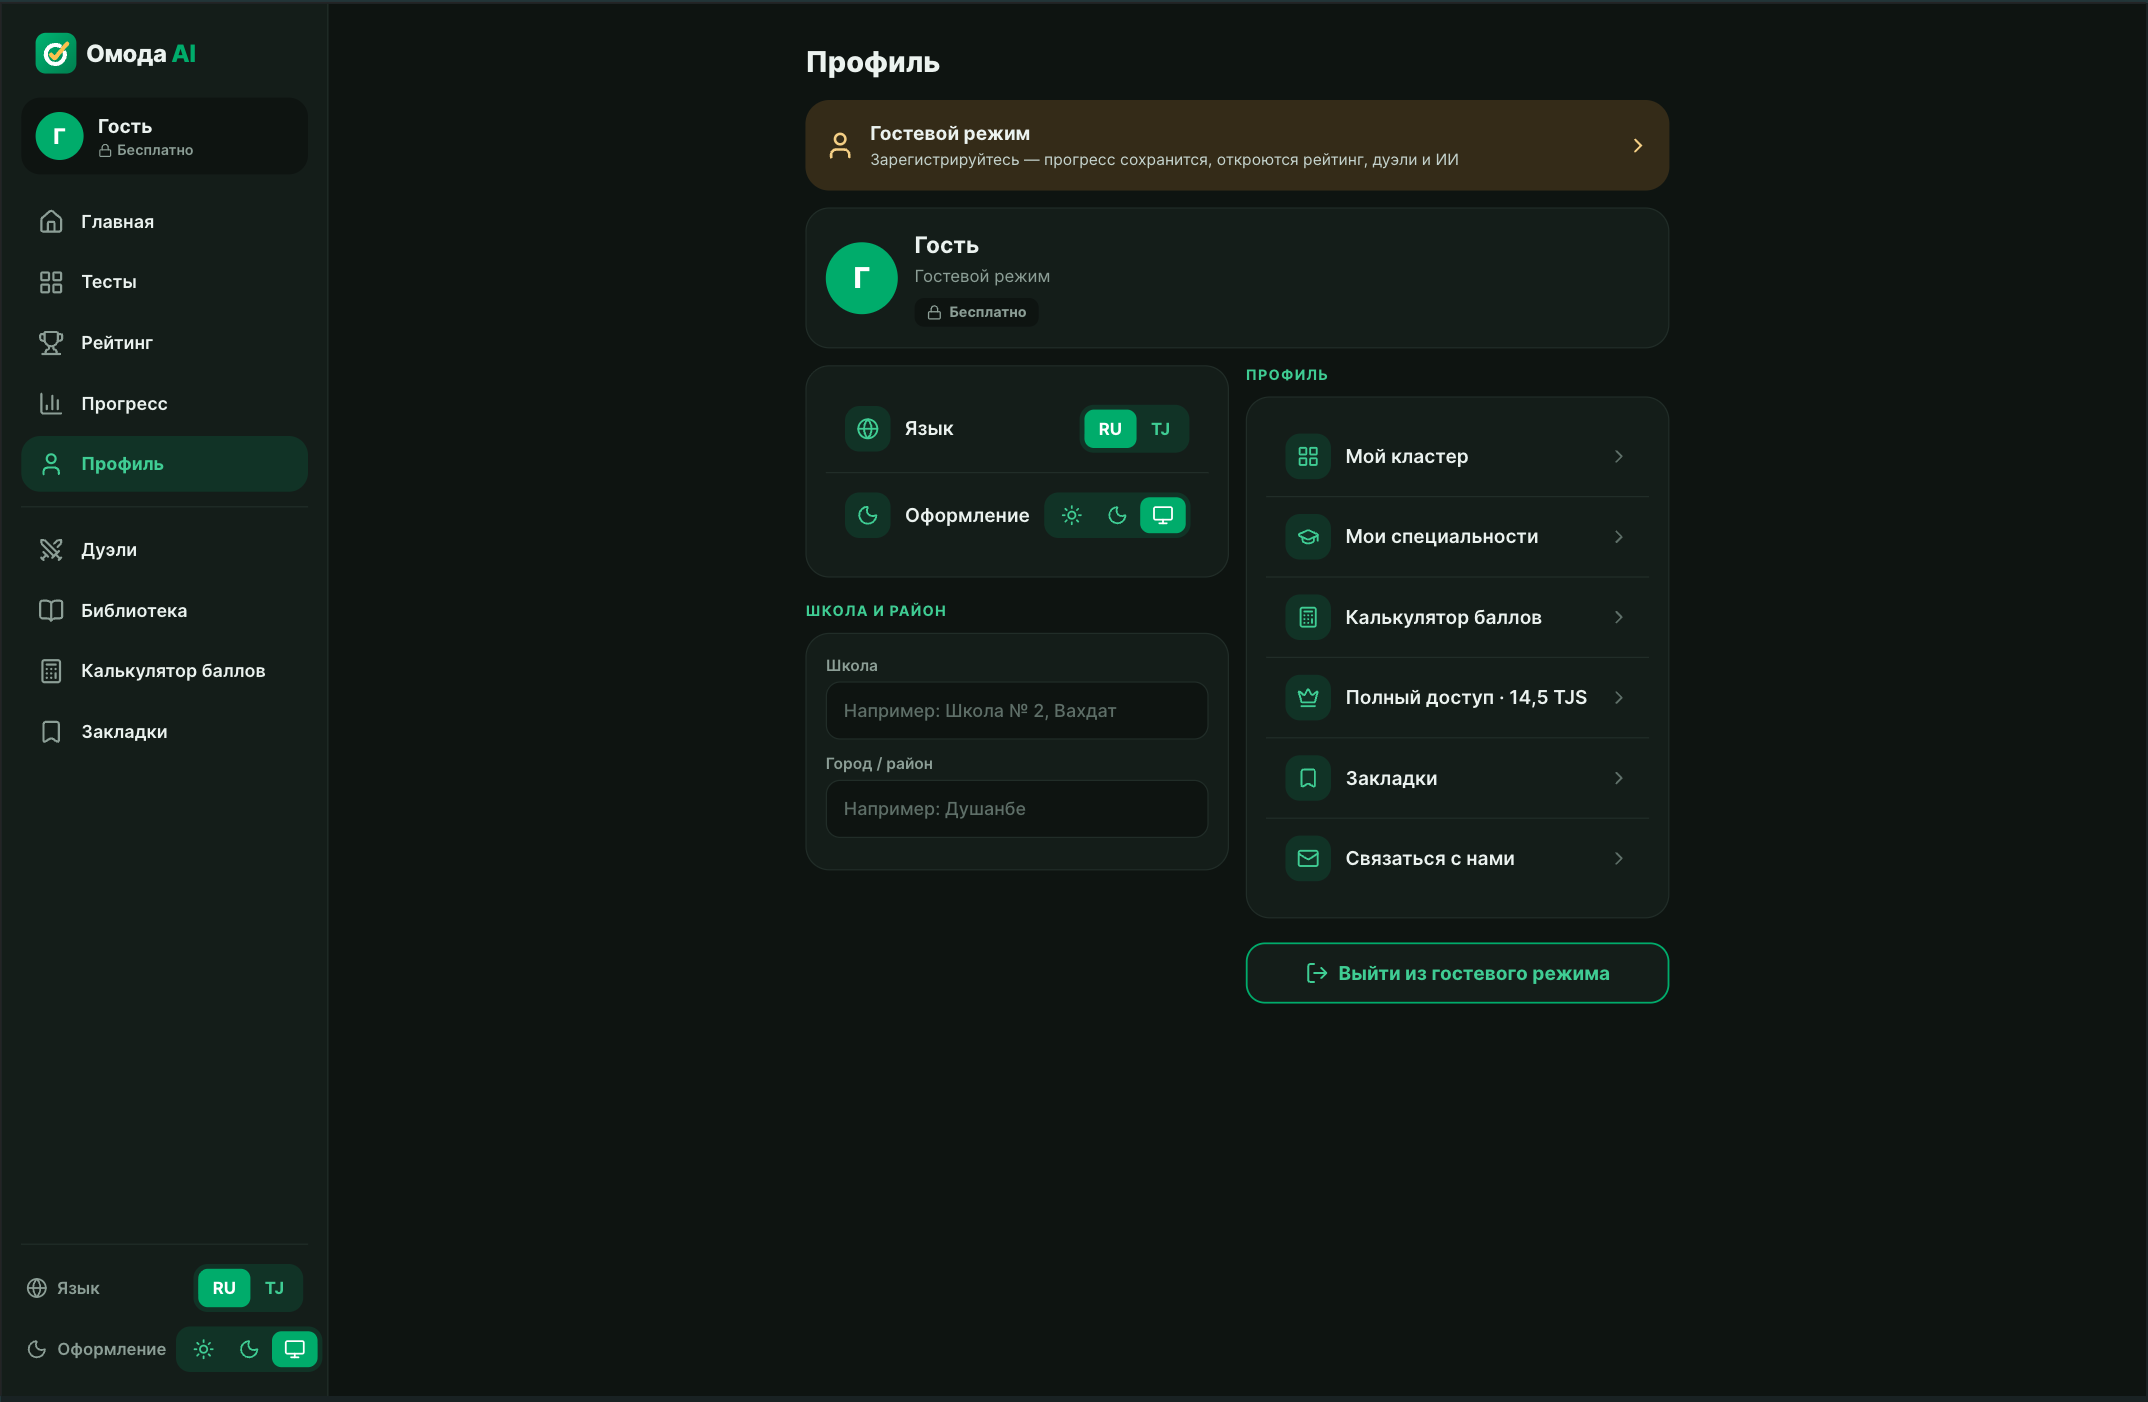Select RU language in the profile card
This screenshot has height=1402, width=2148.
coord(1110,429)
